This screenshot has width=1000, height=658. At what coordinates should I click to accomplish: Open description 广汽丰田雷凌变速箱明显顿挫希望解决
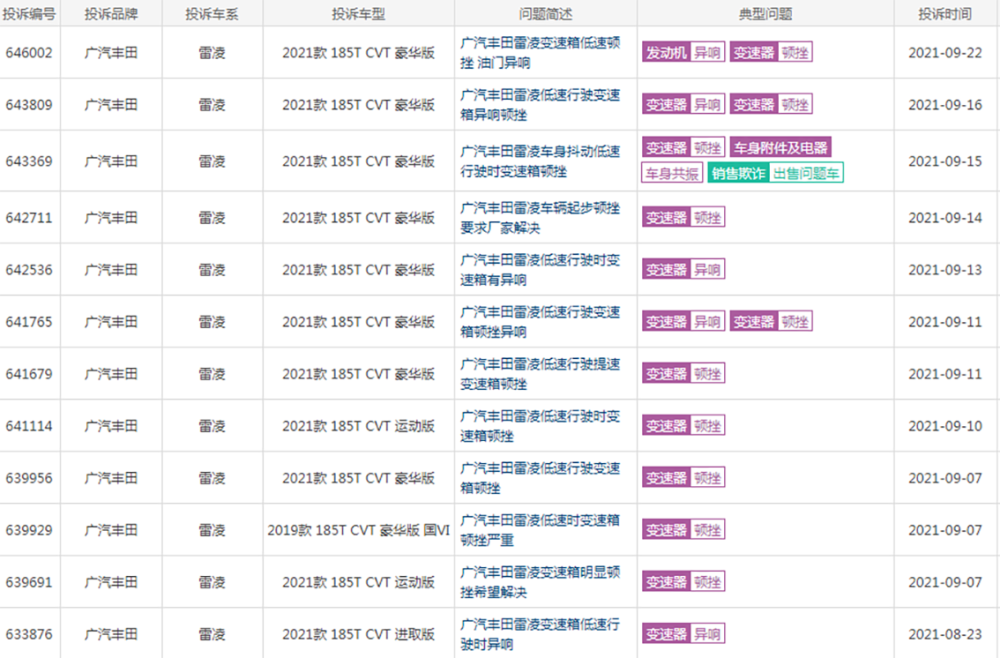point(540,582)
